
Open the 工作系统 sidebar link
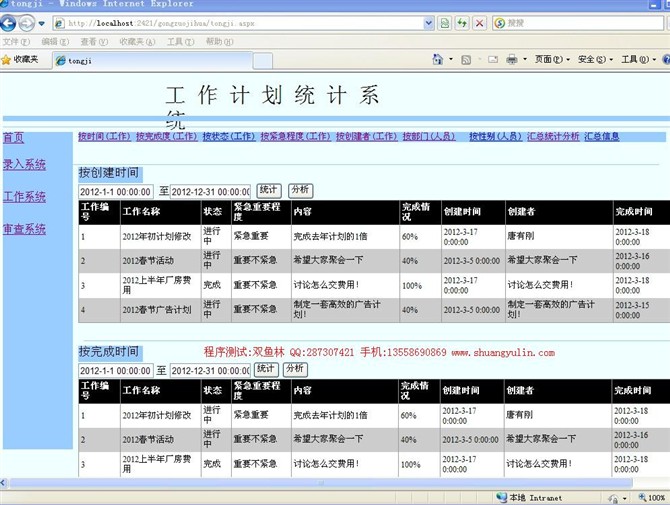point(24,197)
